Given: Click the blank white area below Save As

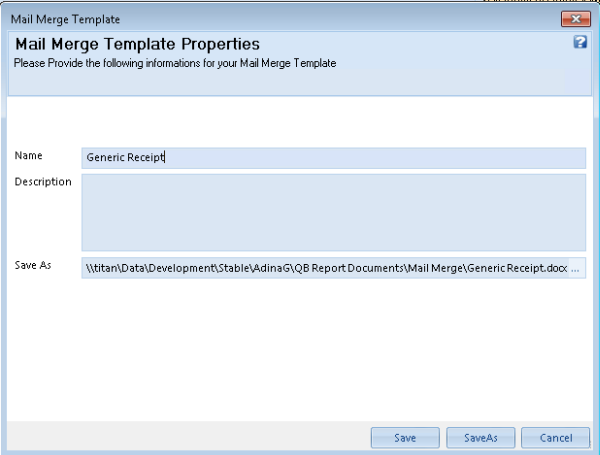Looking at the screenshot, I should (x=300, y=349).
